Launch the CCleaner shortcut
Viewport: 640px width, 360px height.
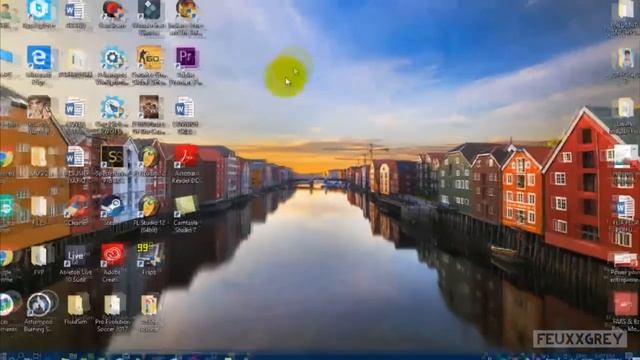click(76, 207)
